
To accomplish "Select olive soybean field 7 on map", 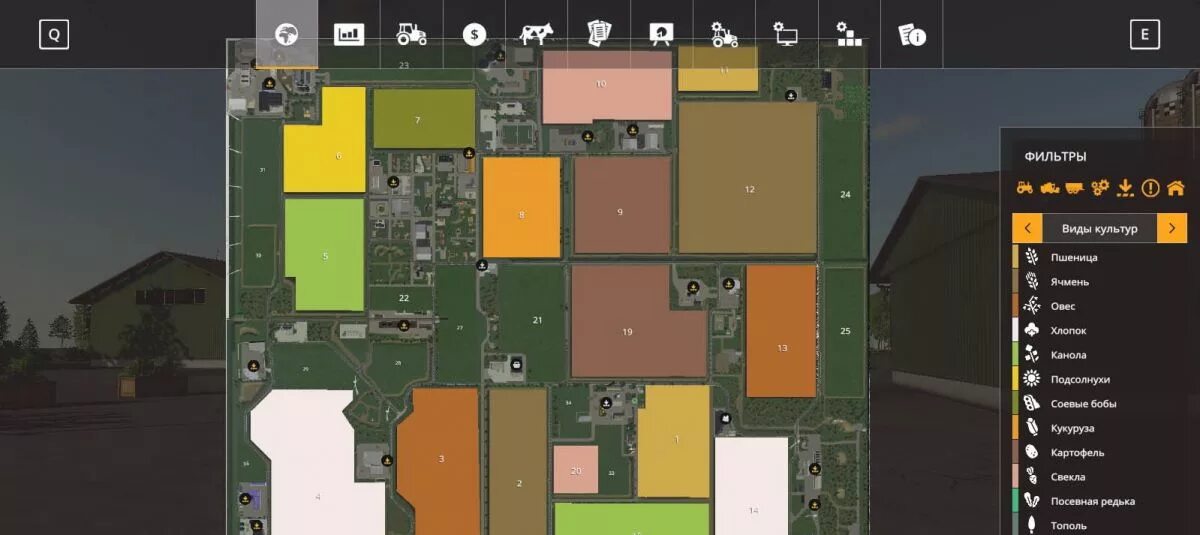I will pos(424,119).
